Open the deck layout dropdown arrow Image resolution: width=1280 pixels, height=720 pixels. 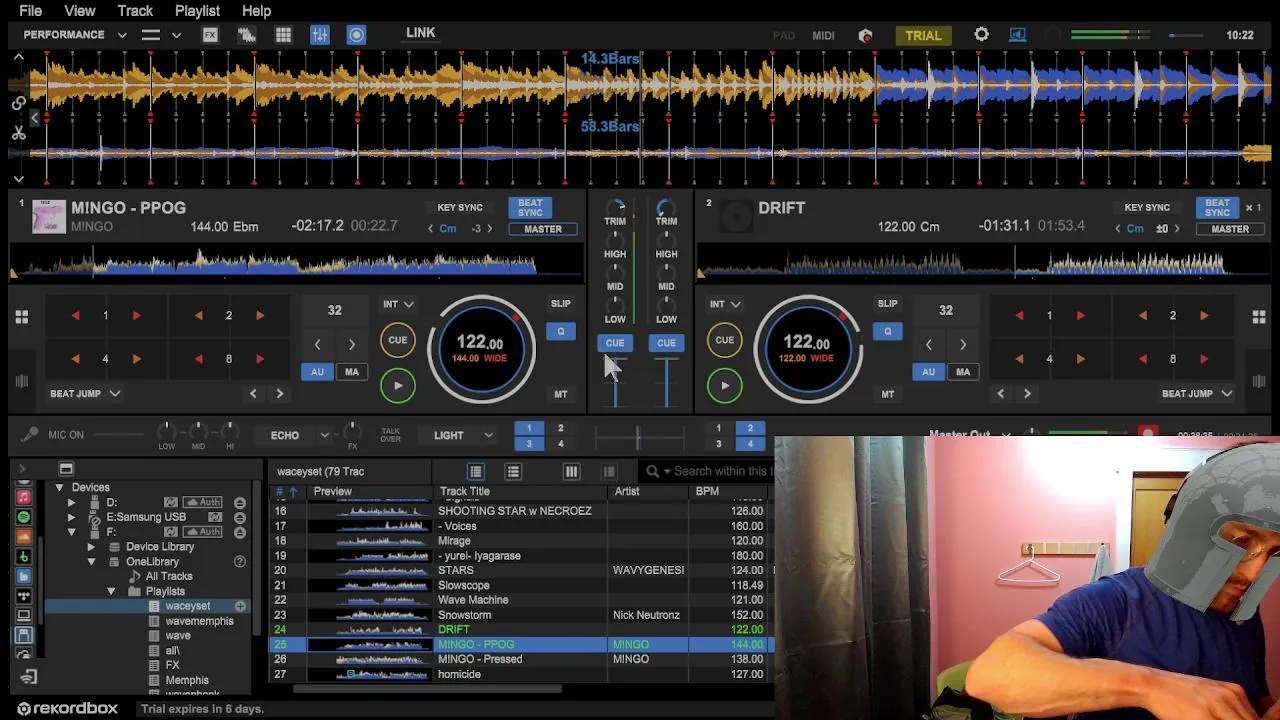[x=176, y=35]
